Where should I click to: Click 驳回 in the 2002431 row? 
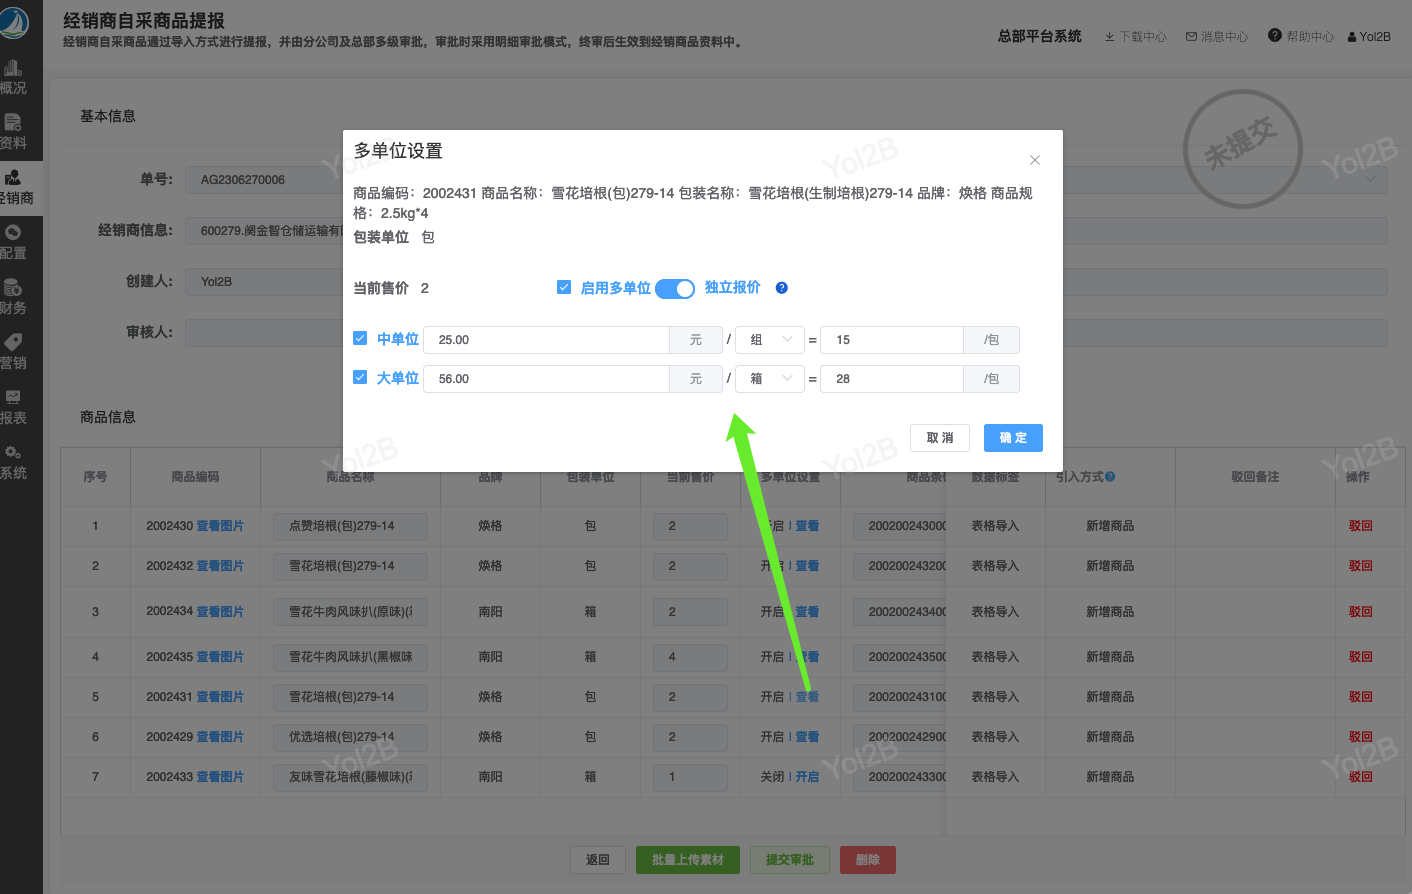[1360, 697]
